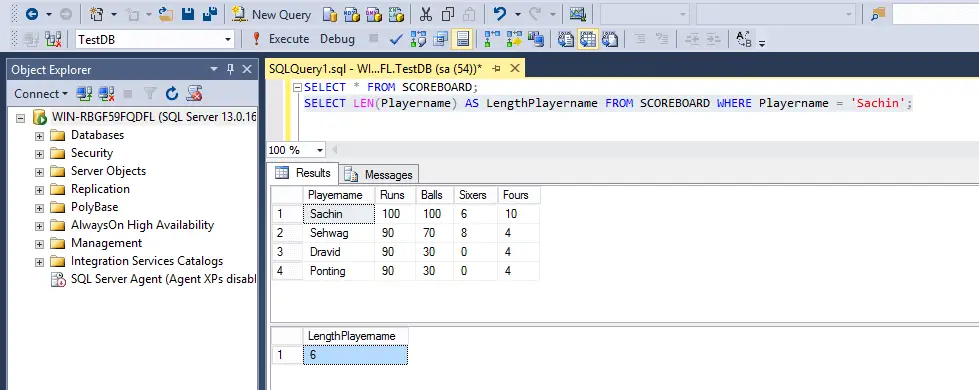The image size is (979, 390).
Task: Expand the Replication folder
Action: (39, 190)
